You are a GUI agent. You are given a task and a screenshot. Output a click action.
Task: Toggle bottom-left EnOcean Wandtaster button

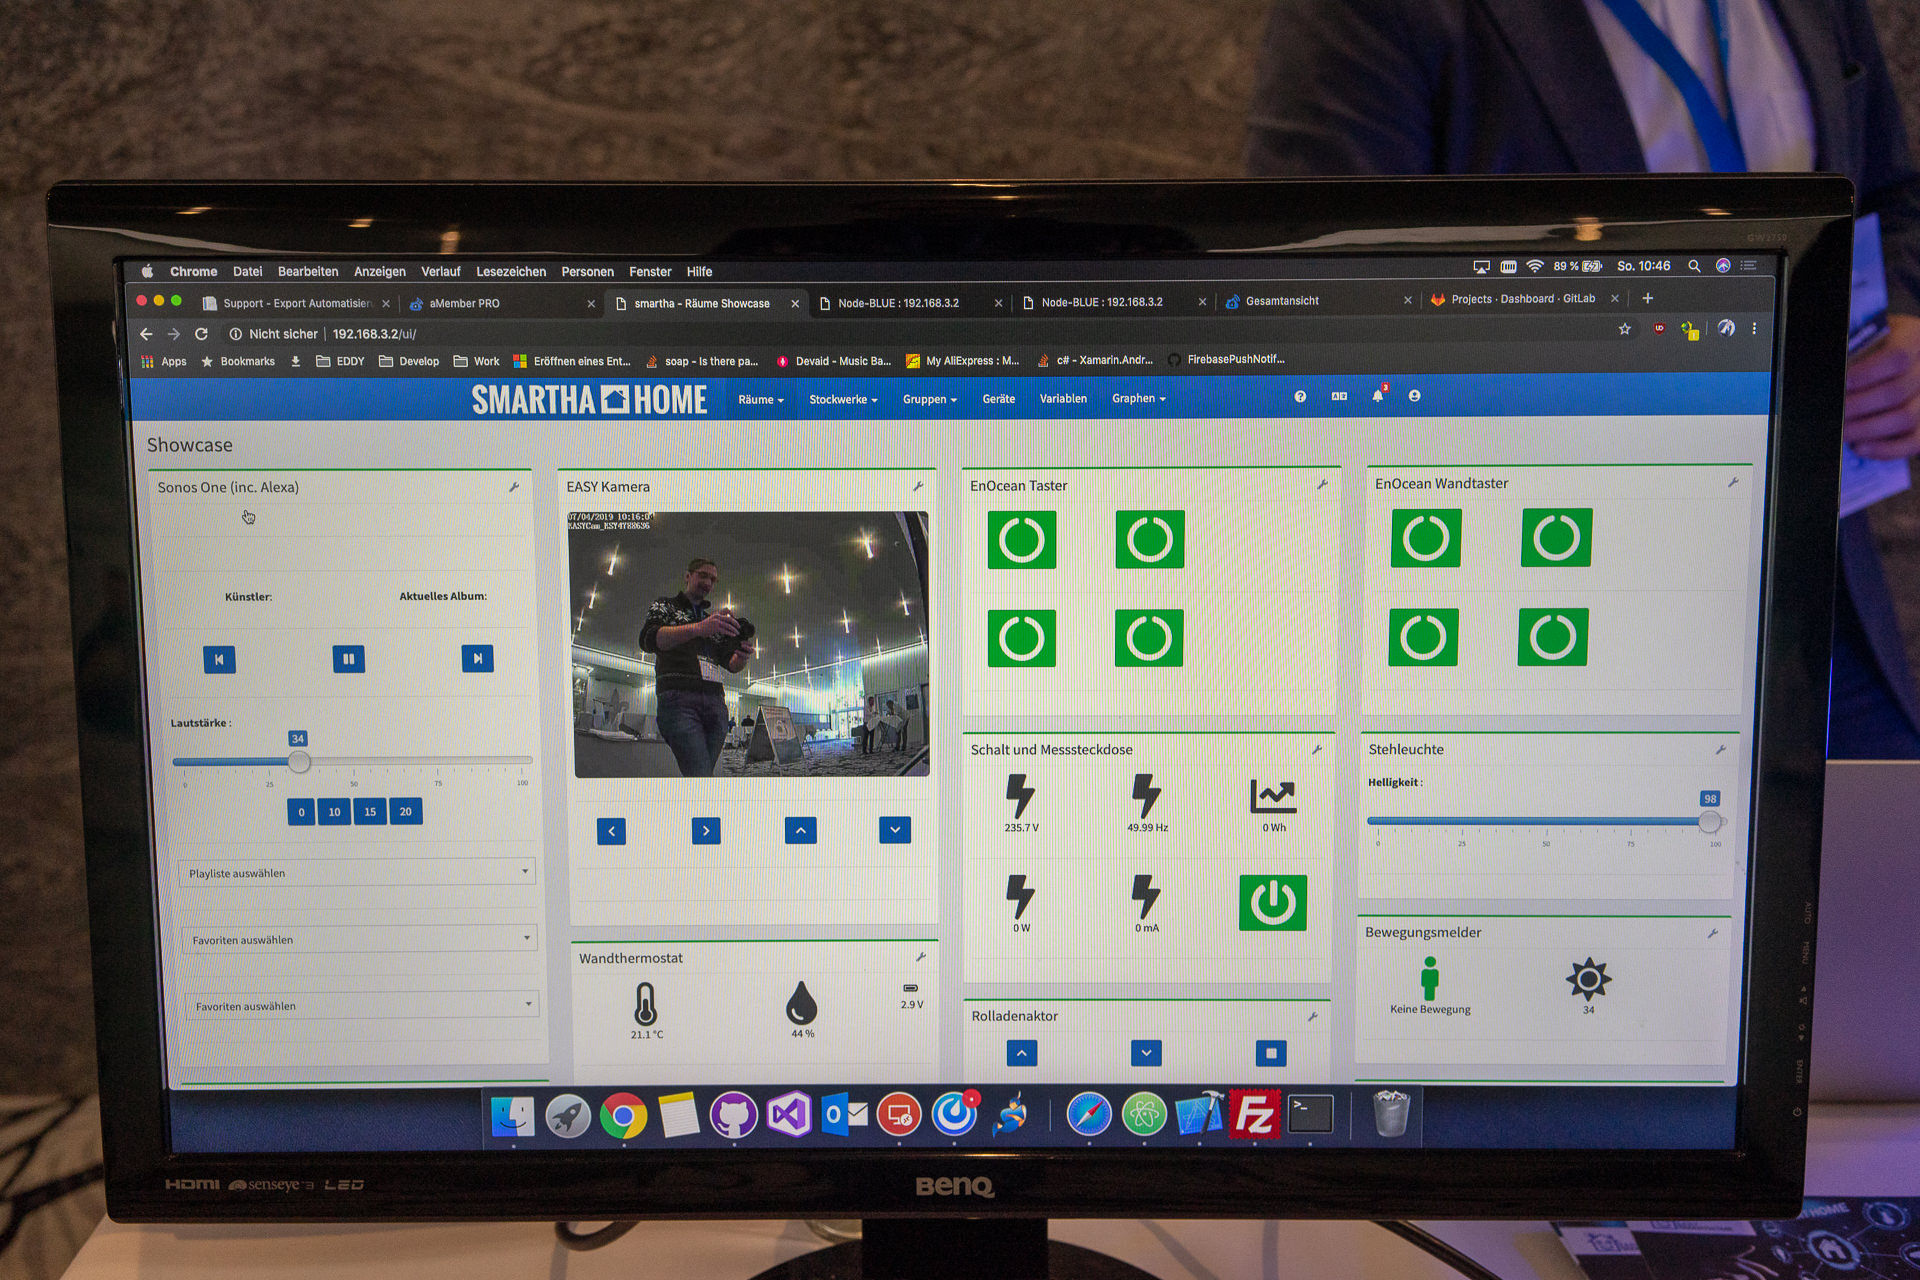point(1423,637)
